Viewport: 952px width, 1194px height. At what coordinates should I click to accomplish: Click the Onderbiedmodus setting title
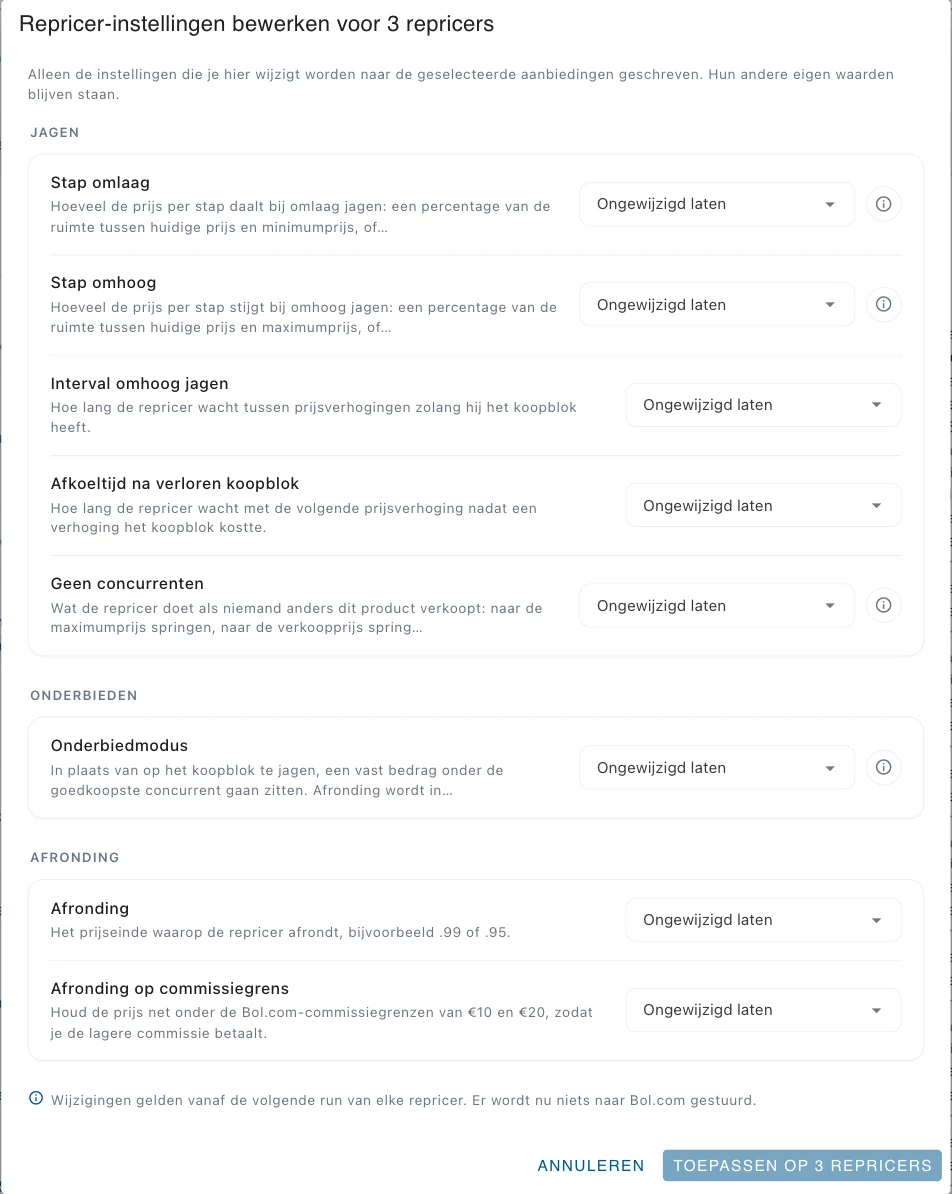tap(120, 745)
